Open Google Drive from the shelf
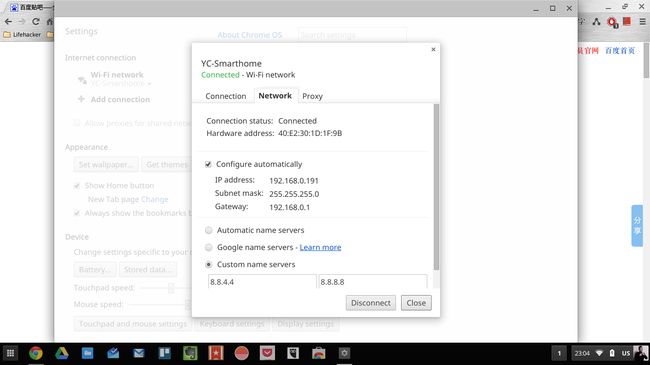 tap(61, 353)
